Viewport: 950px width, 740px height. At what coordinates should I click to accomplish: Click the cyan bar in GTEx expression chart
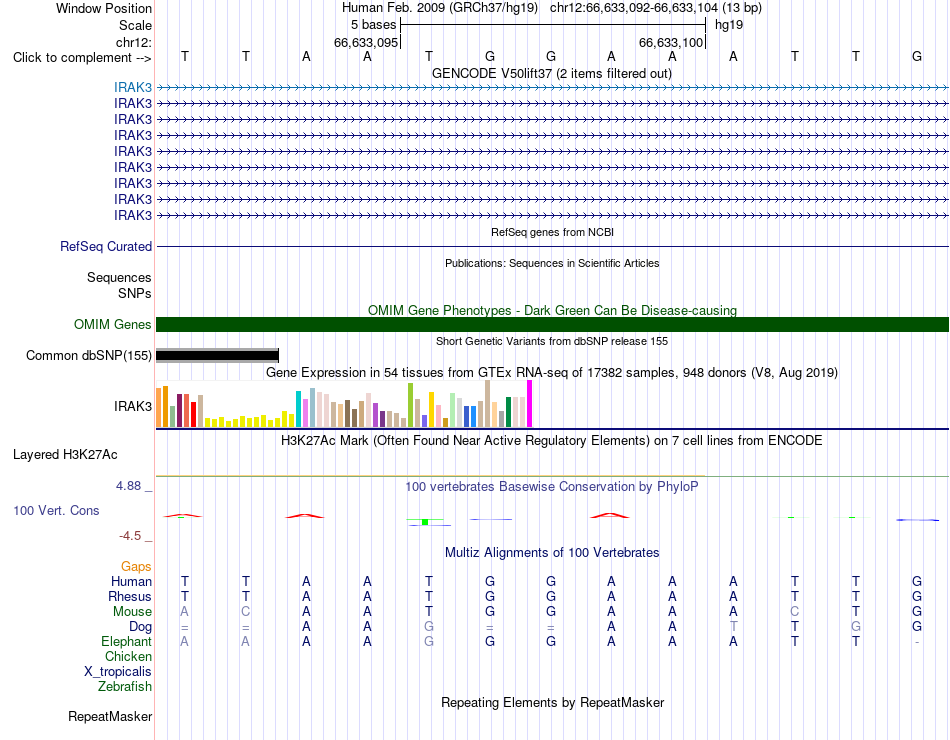(x=299, y=409)
